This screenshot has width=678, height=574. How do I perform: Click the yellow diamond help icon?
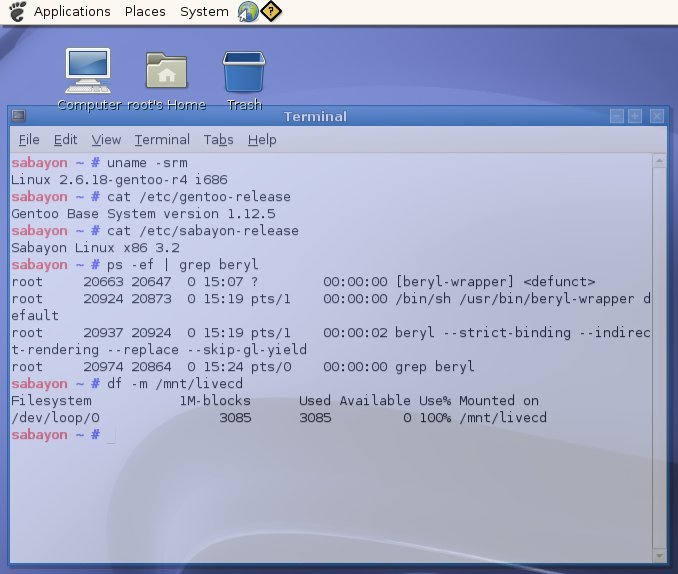click(271, 11)
